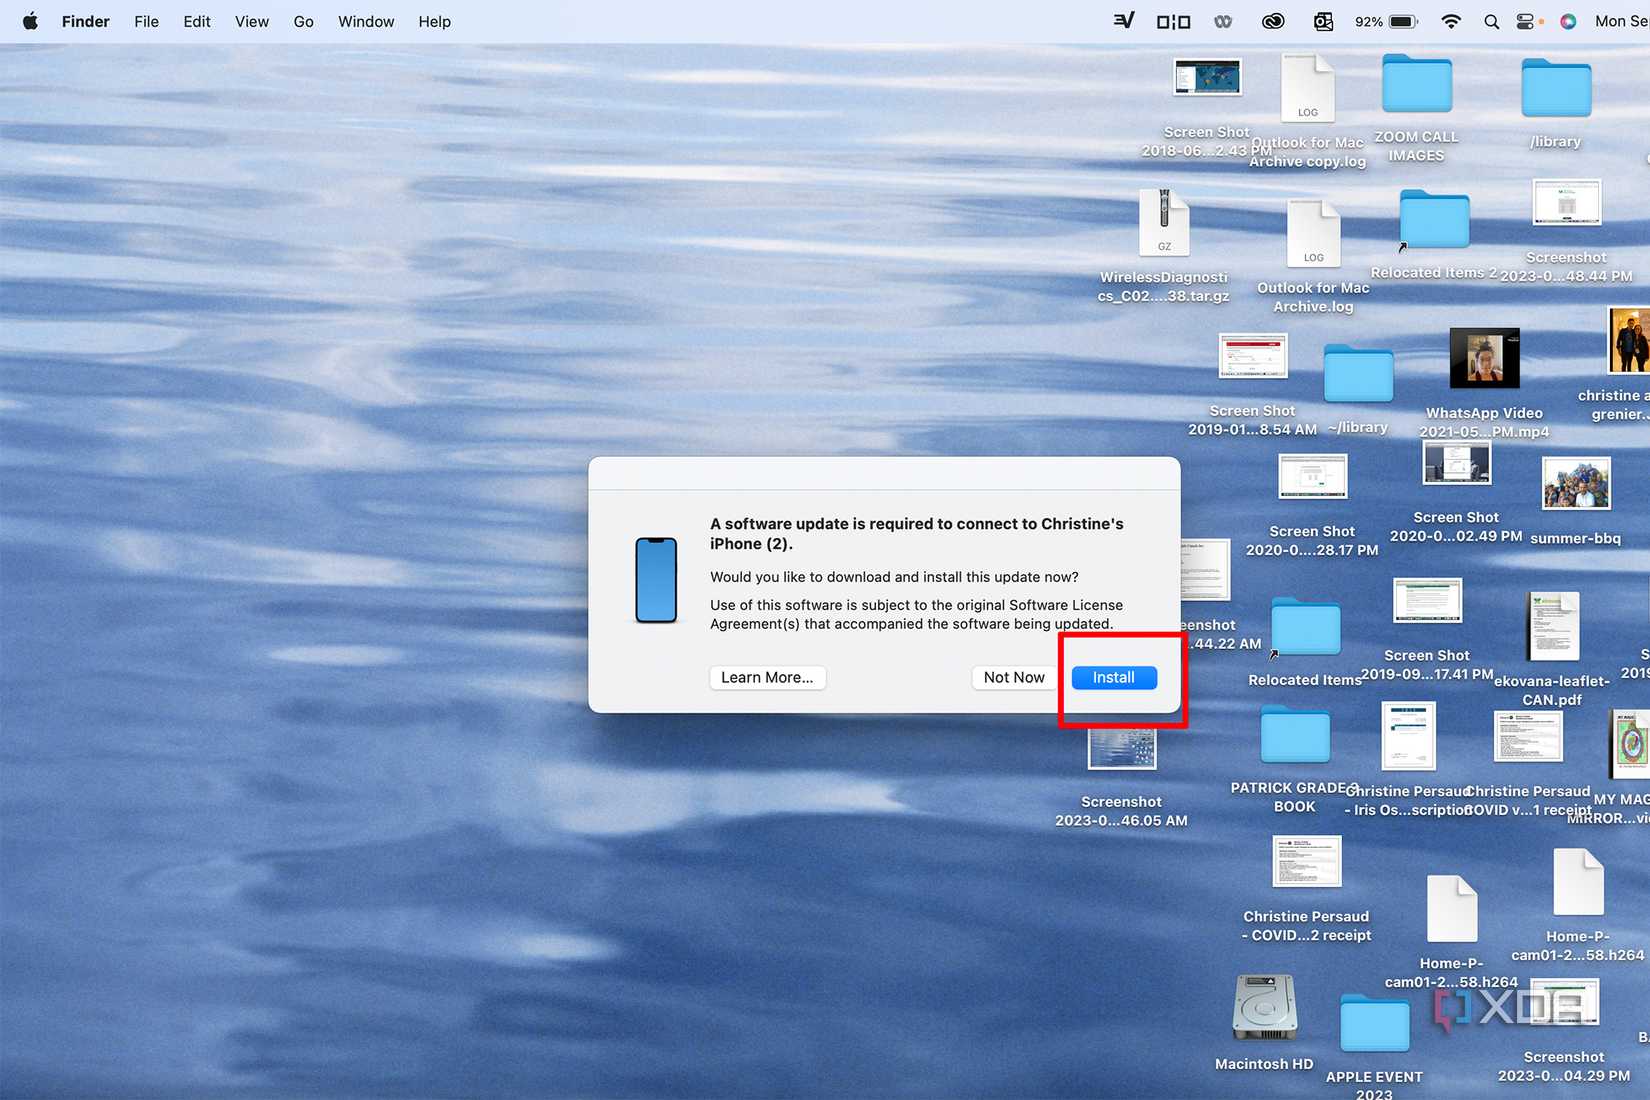Open the Go menu

[304, 21]
